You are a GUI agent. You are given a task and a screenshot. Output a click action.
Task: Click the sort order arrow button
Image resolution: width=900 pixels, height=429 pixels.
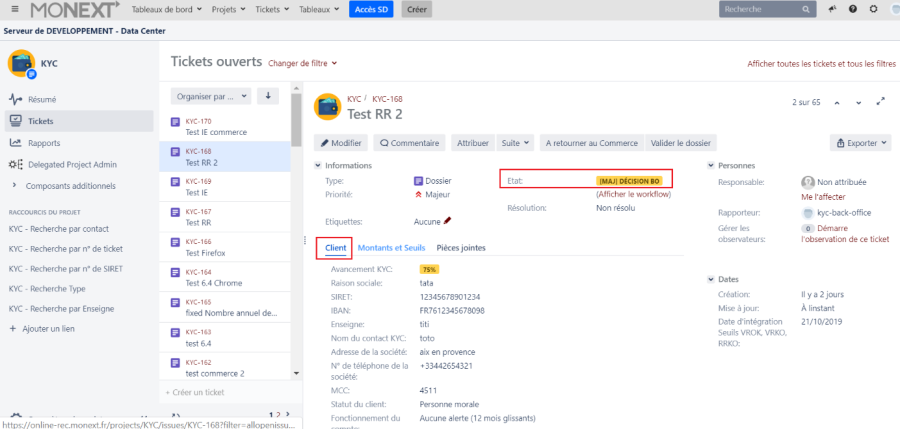(268, 96)
